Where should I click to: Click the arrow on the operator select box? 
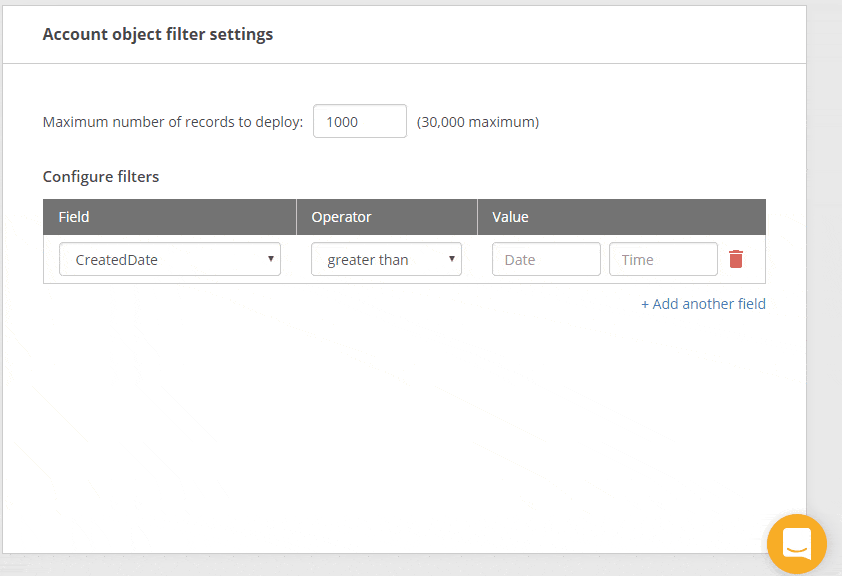point(451,259)
